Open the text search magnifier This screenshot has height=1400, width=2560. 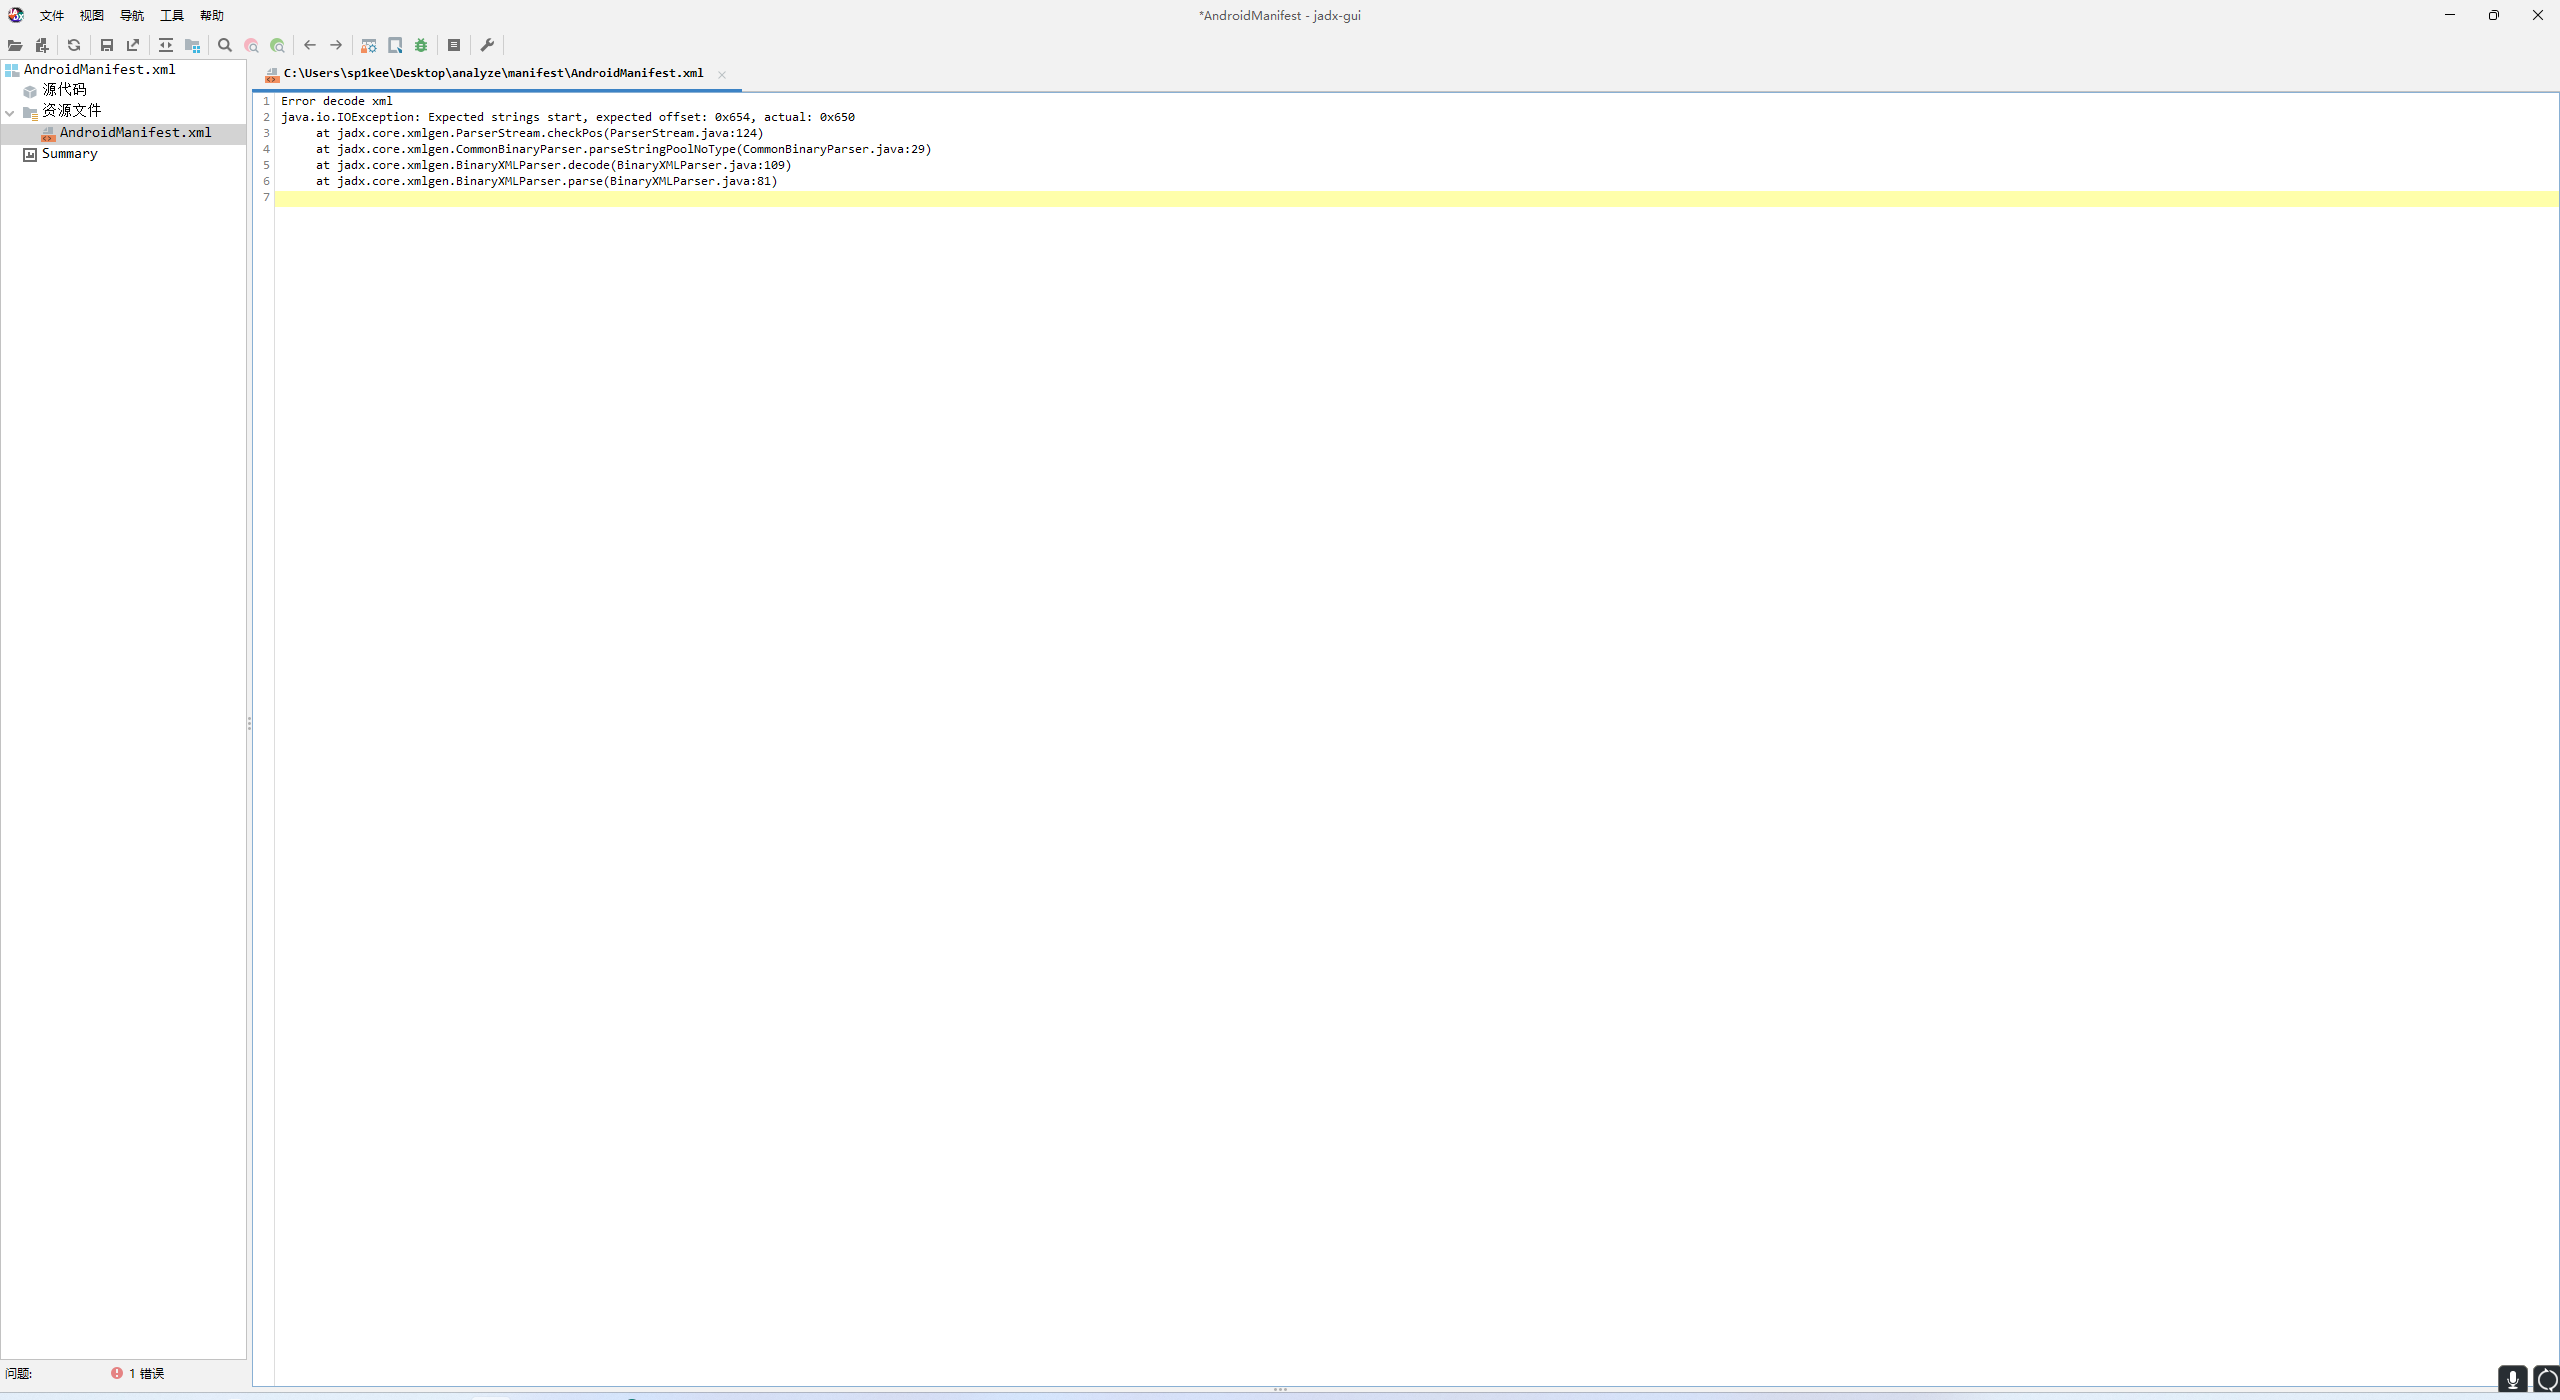[x=225, y=45]
